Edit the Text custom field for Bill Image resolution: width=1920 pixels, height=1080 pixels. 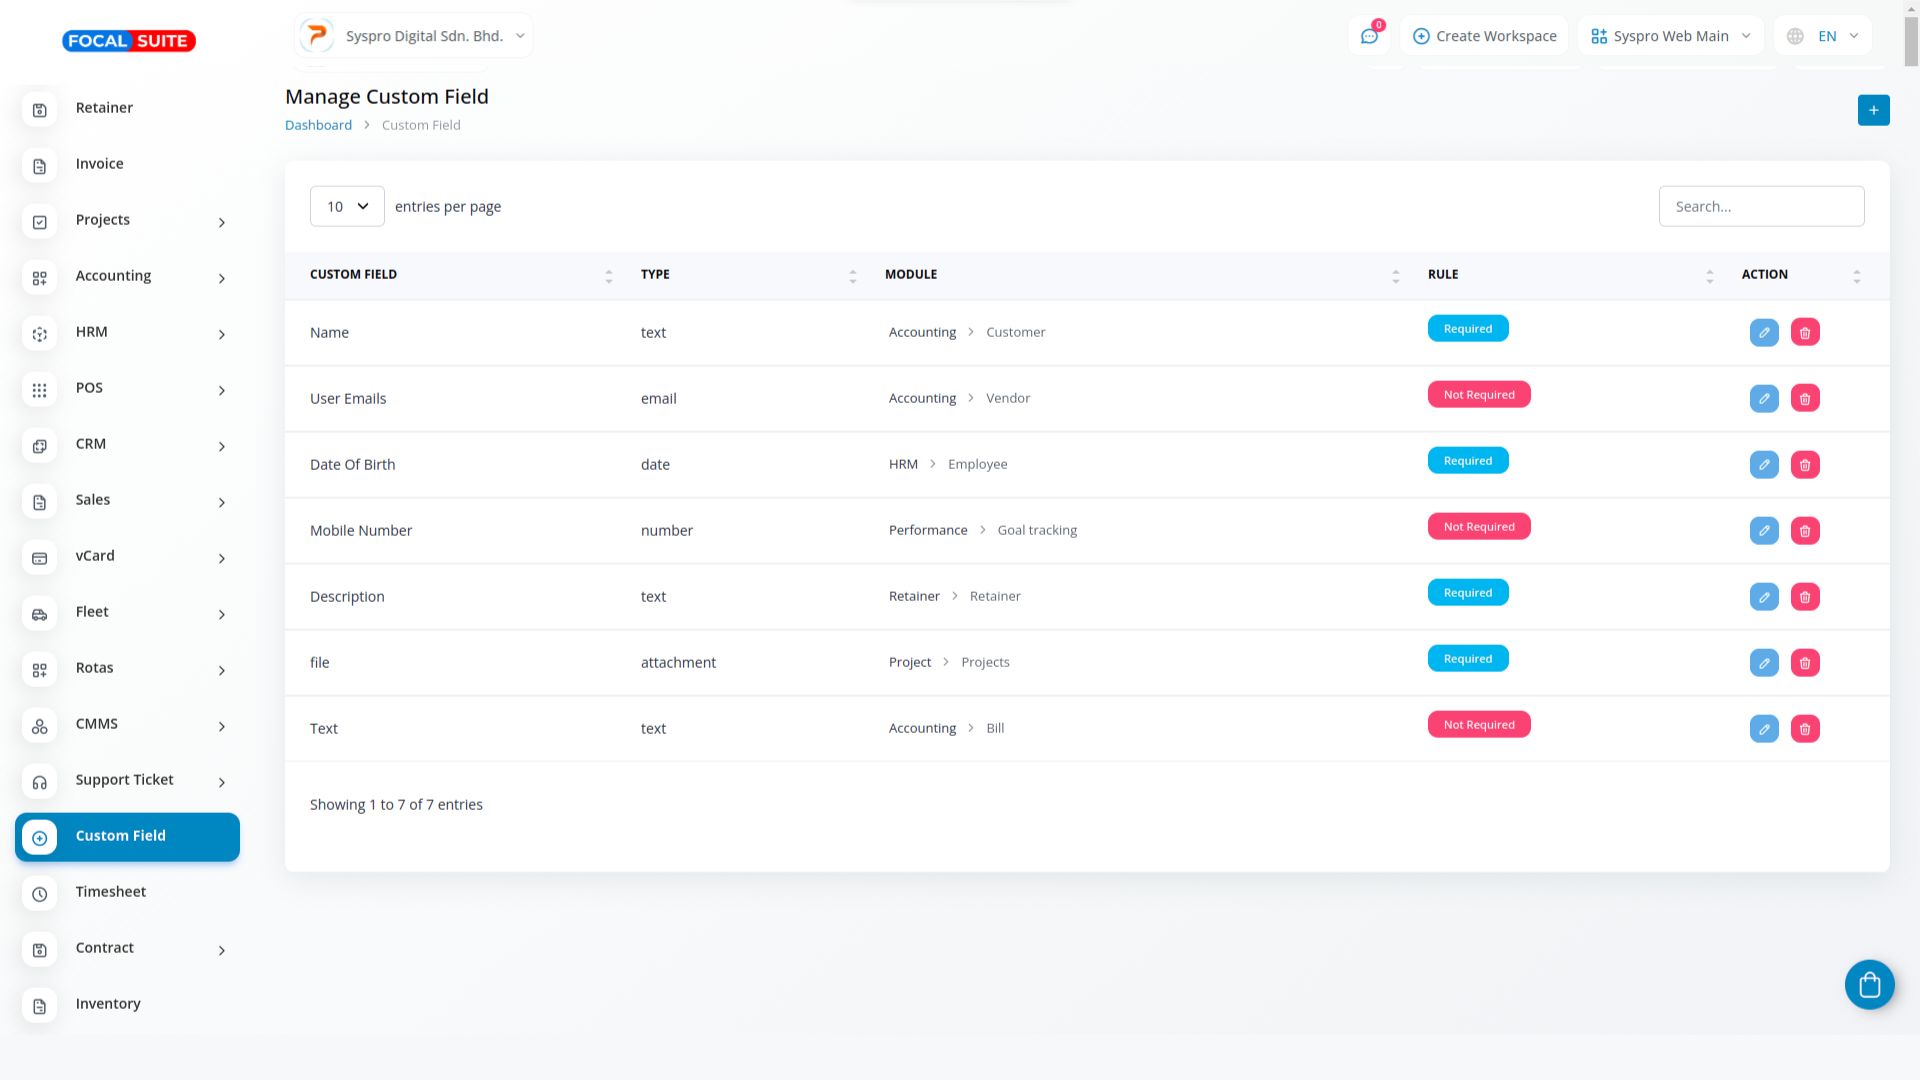1764,728
